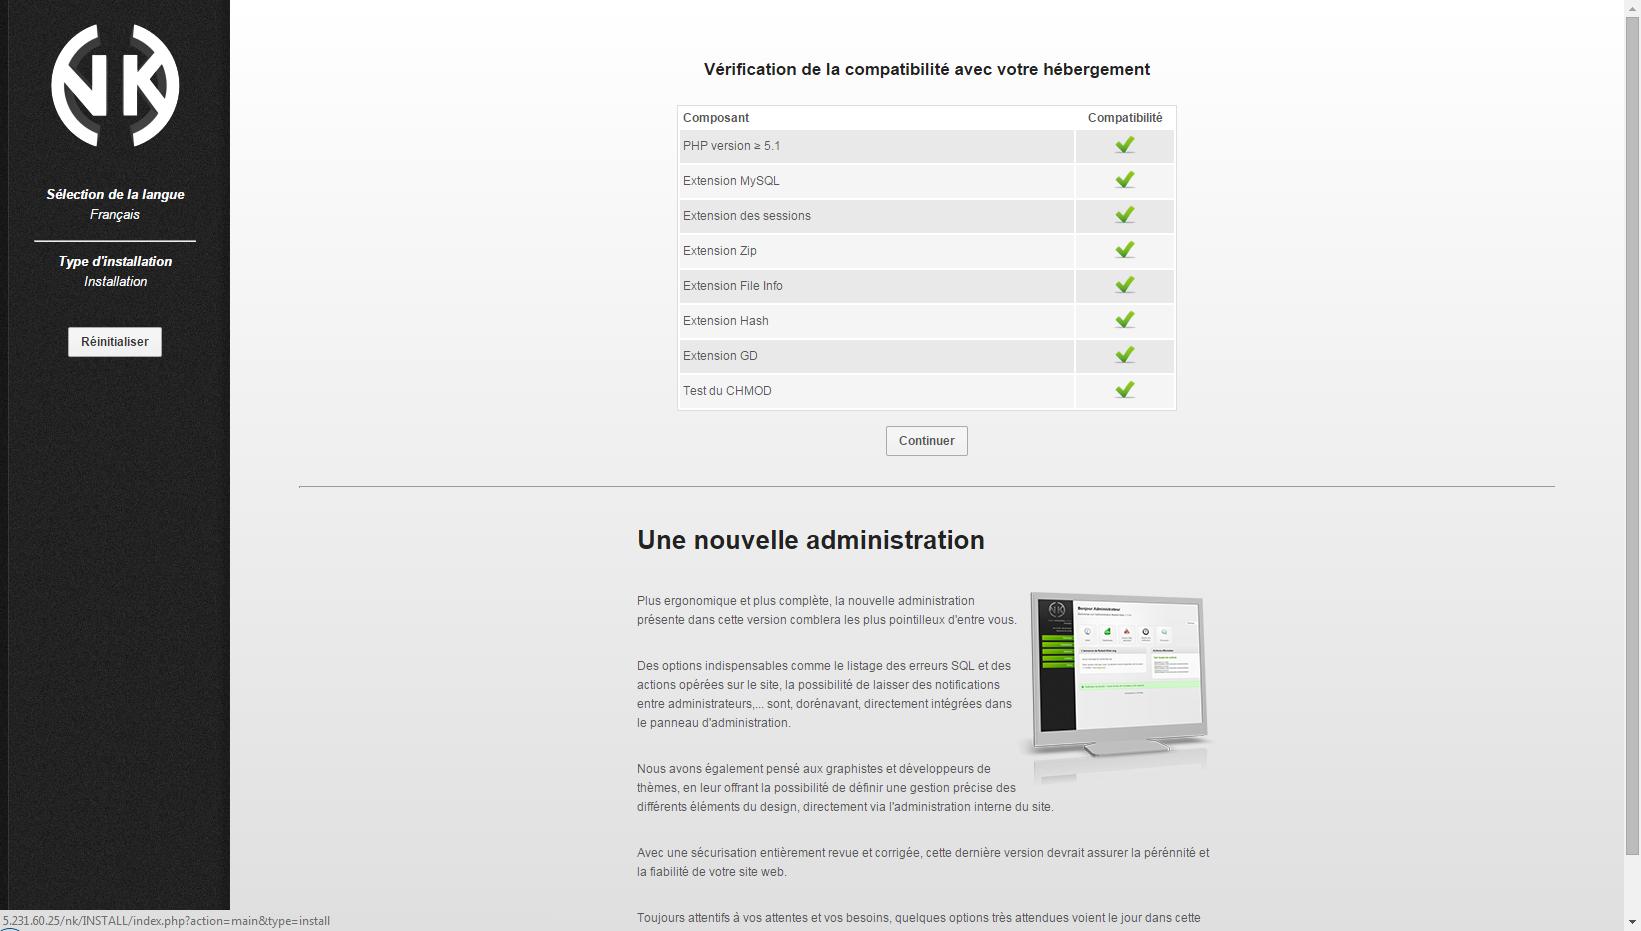Open the administration monitor preview image
The image size is (1641, 931).
(1116, 680)
